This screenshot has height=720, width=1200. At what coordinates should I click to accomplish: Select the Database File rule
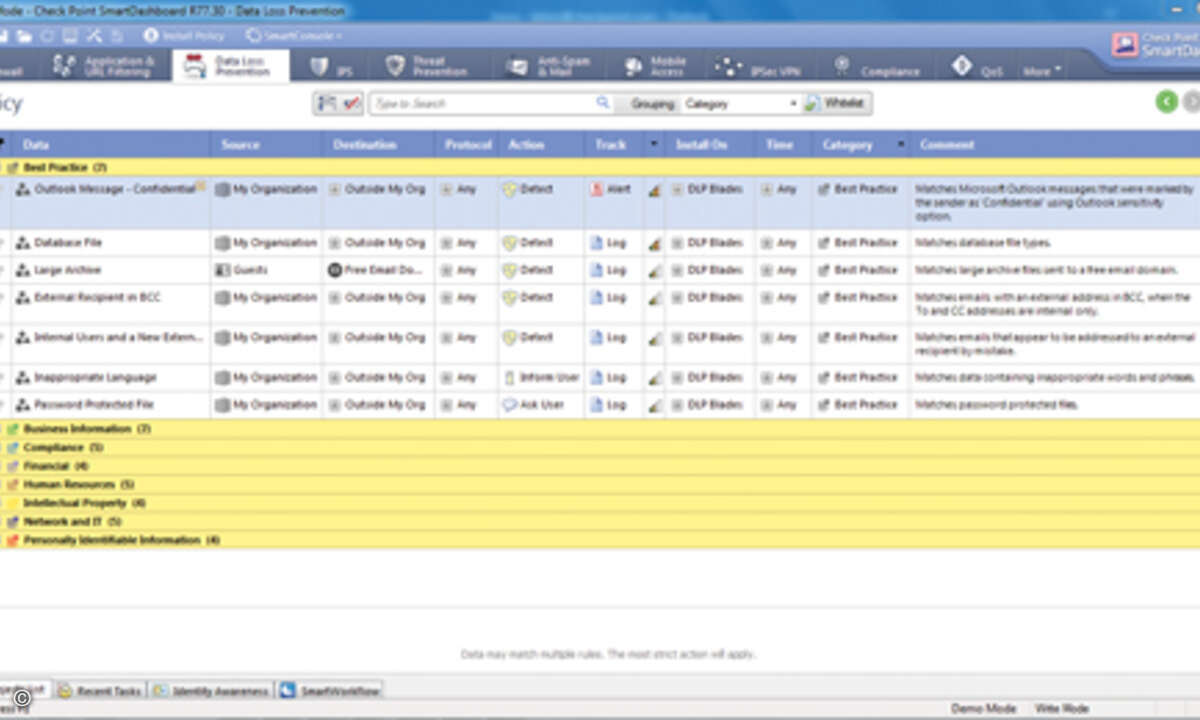pyautogui.click(x=600, y=243)
